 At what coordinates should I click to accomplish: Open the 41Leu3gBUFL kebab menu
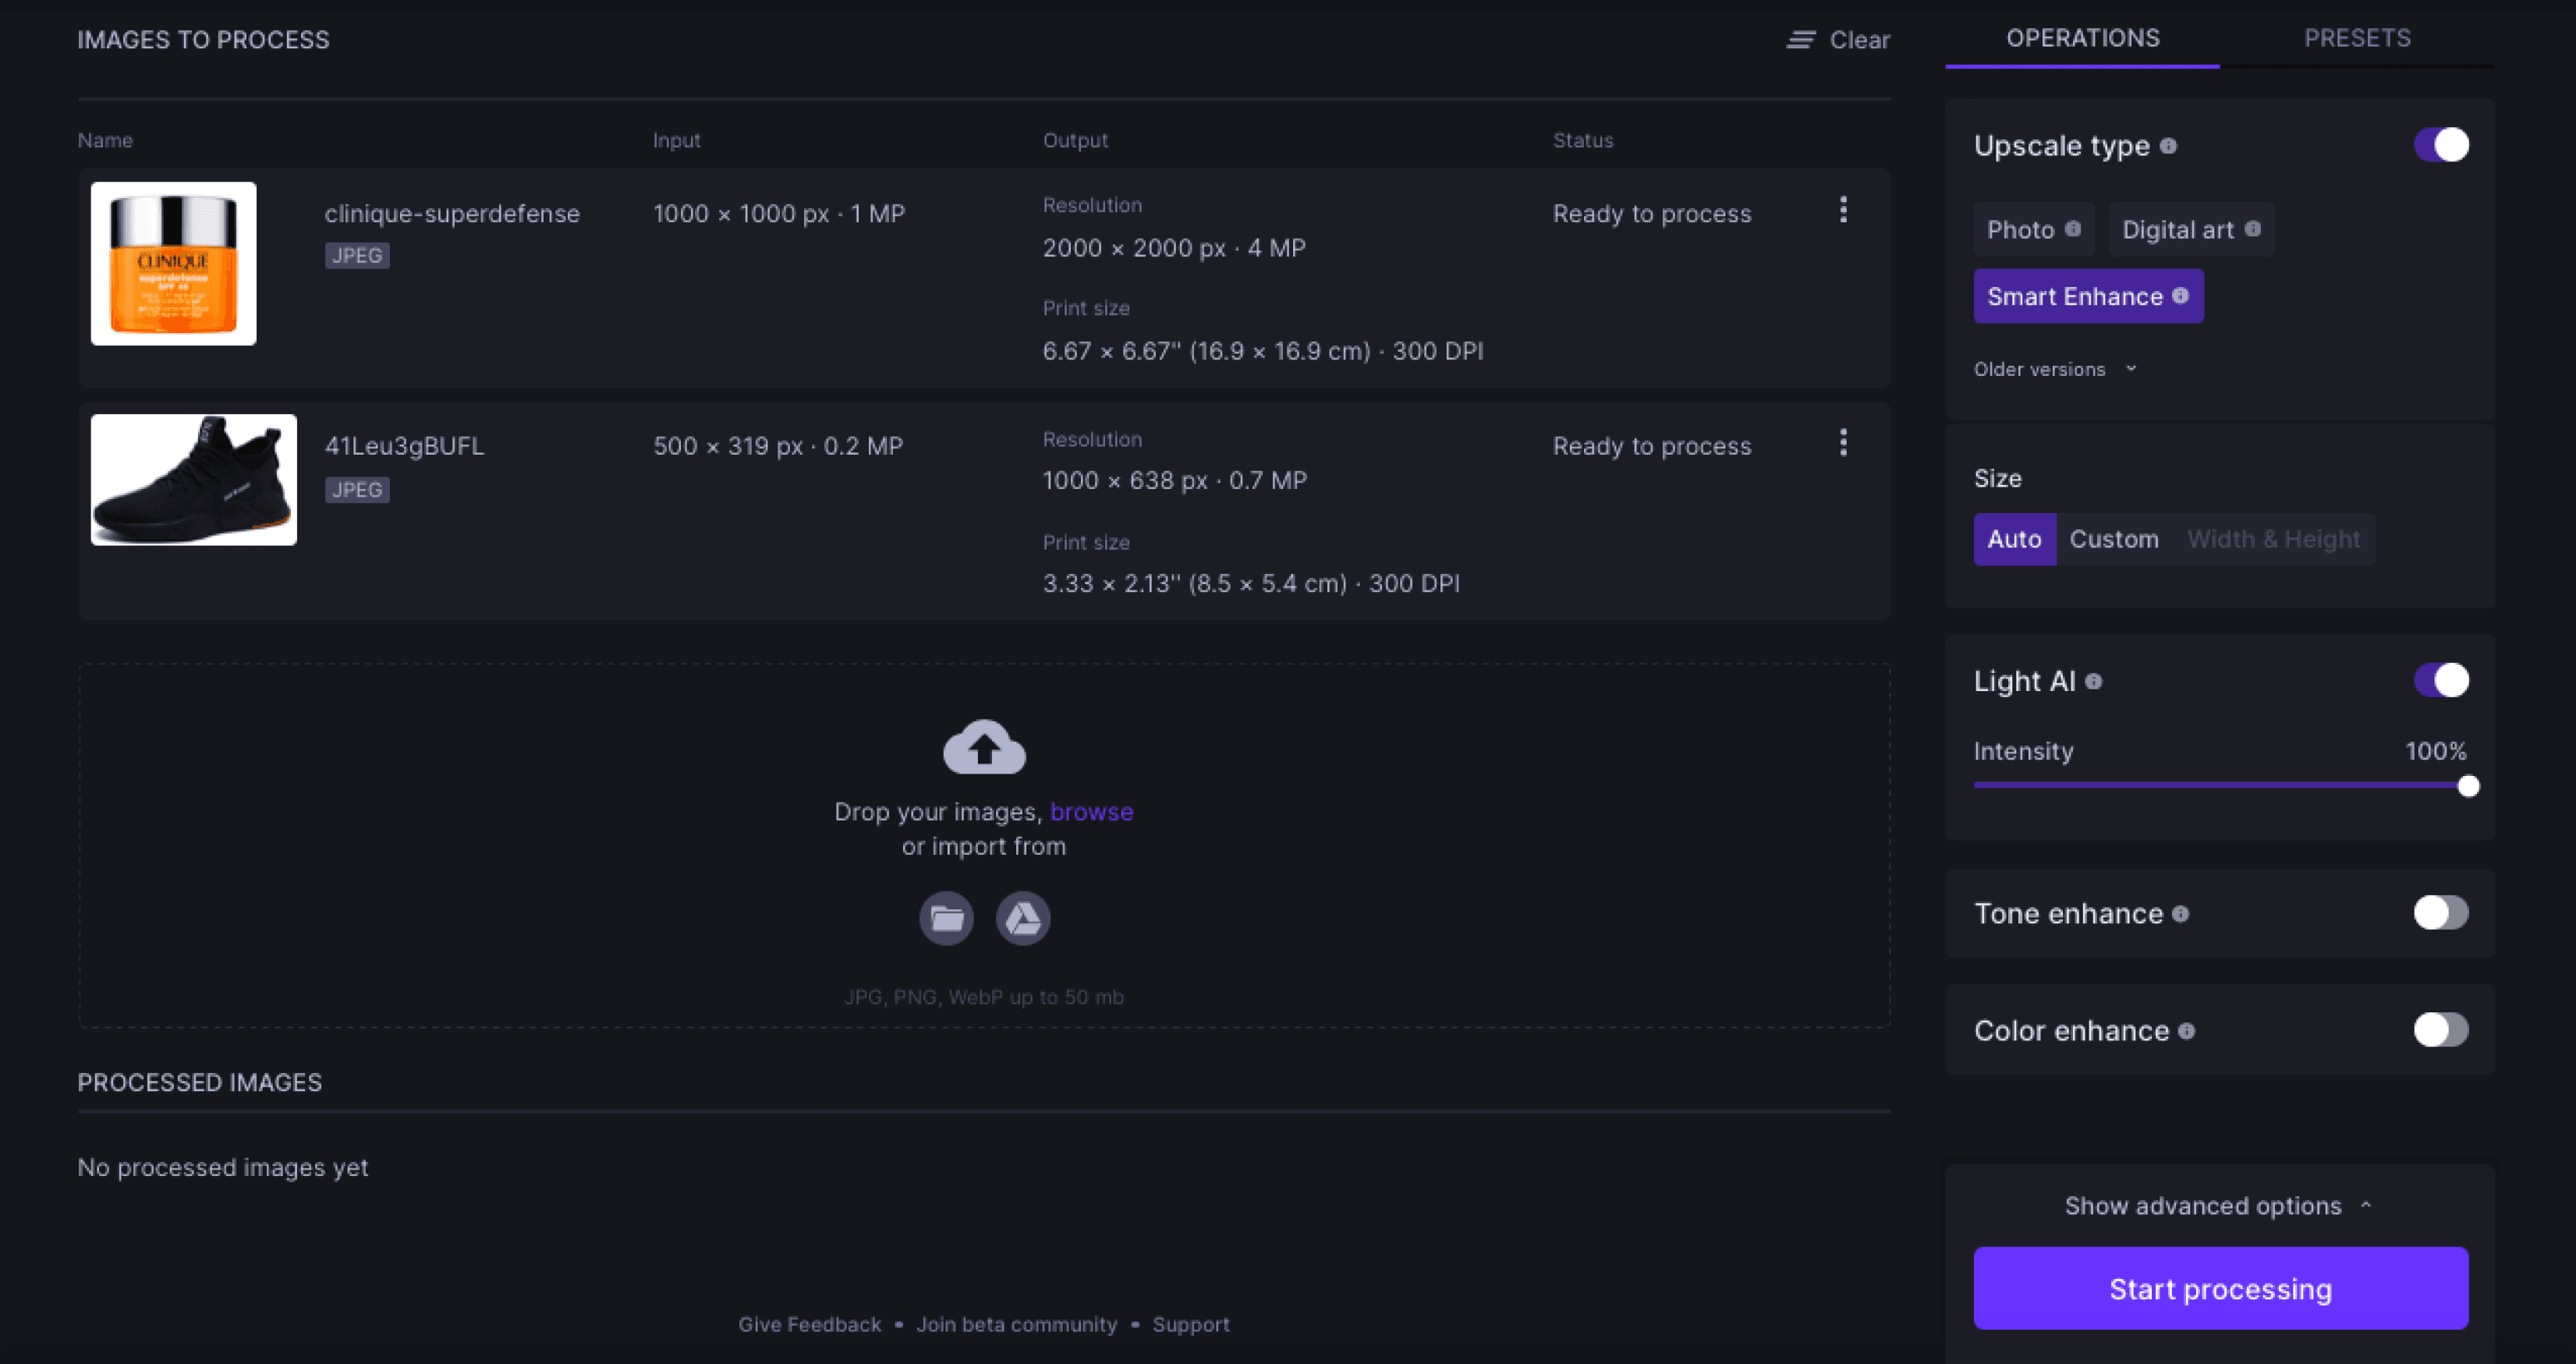[1843, 443]
